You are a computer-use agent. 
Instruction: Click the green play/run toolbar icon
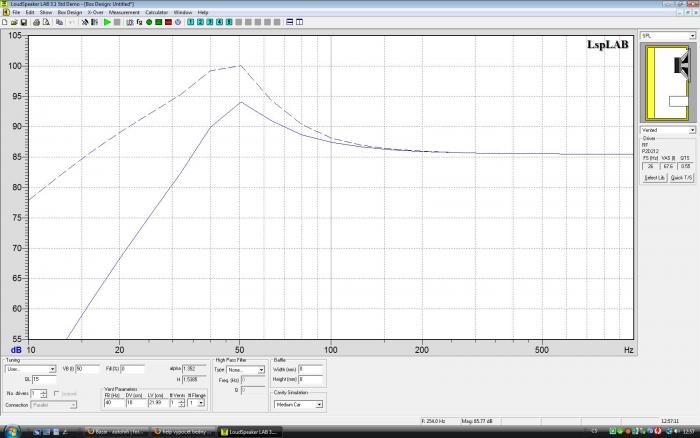107,21
